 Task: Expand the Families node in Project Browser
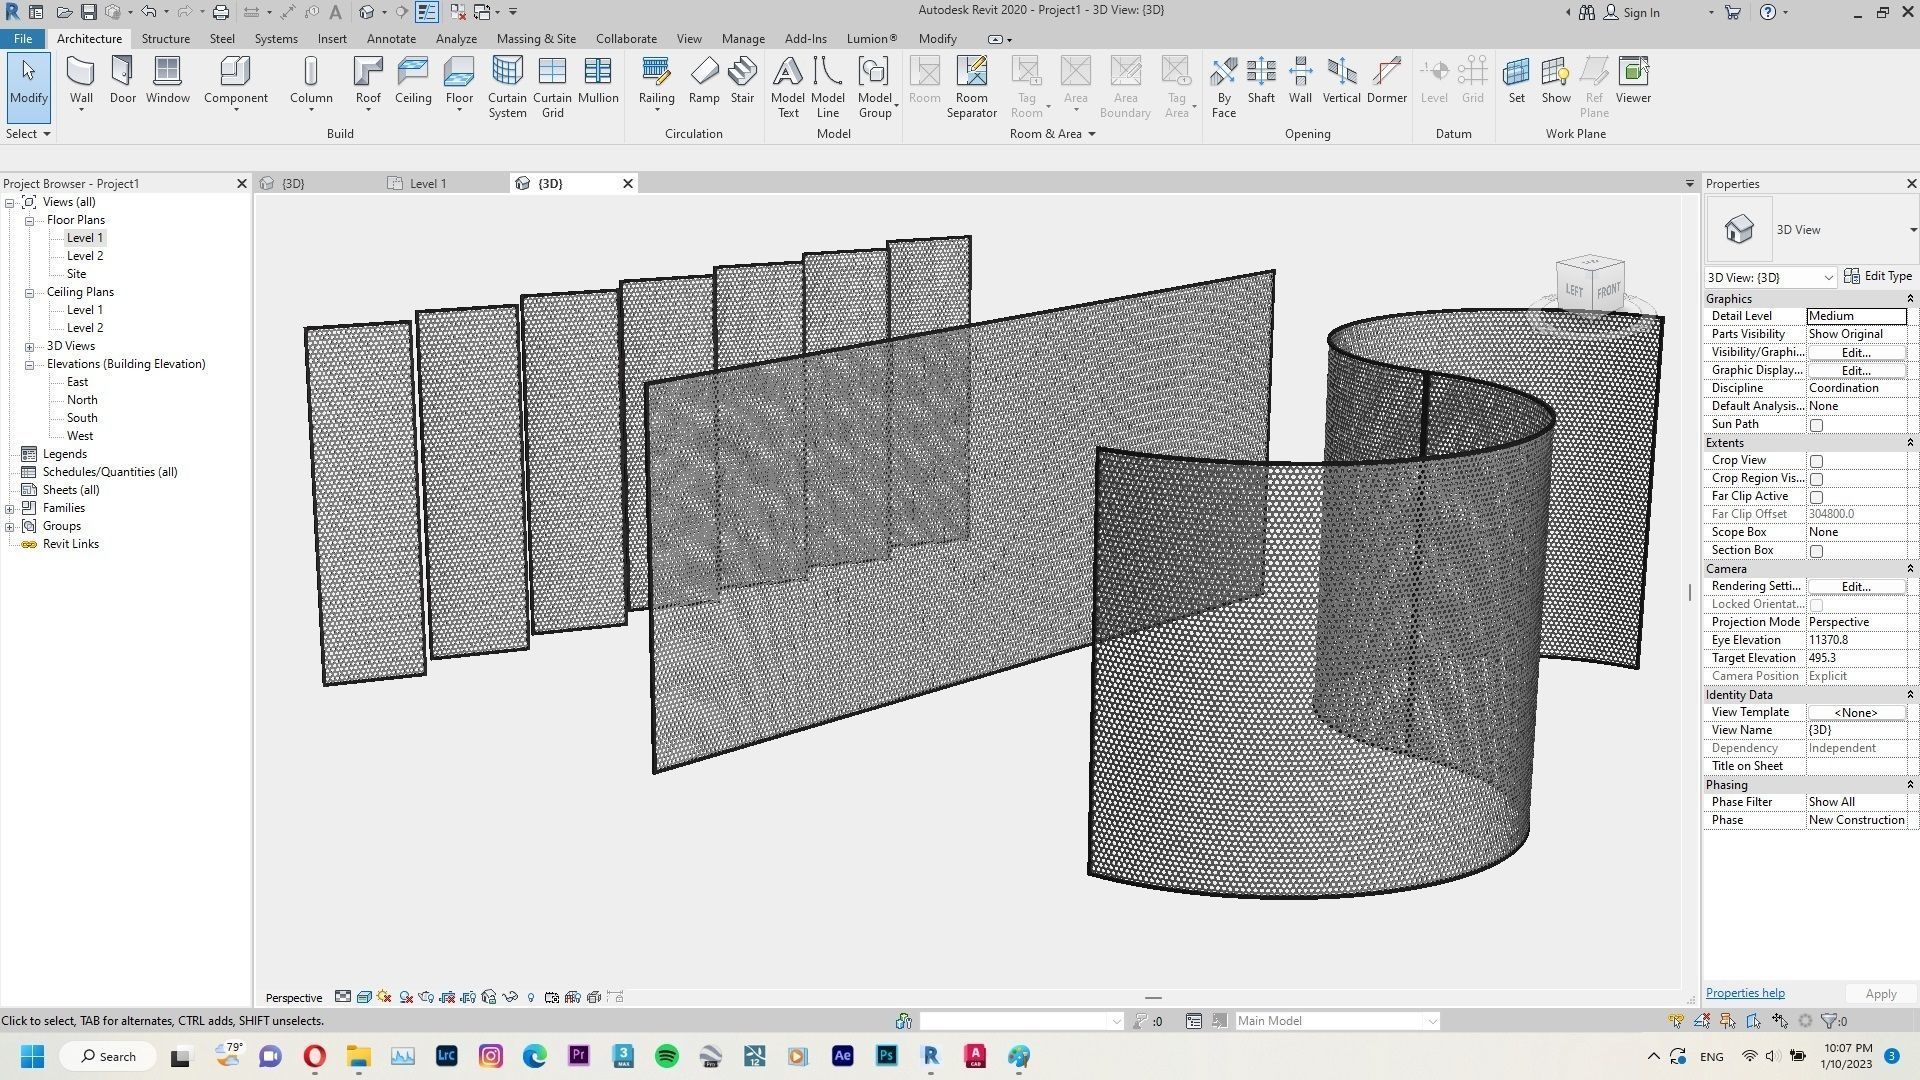(10, 507)
